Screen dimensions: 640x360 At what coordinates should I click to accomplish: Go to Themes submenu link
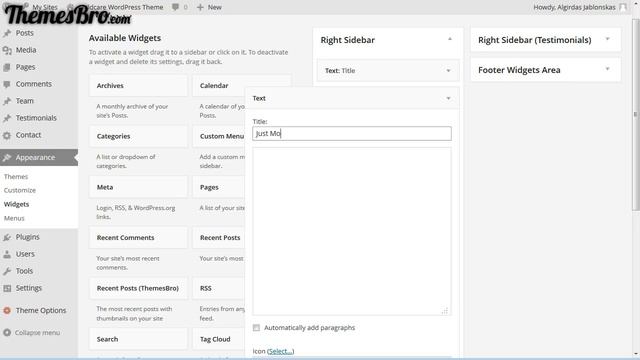16,177
